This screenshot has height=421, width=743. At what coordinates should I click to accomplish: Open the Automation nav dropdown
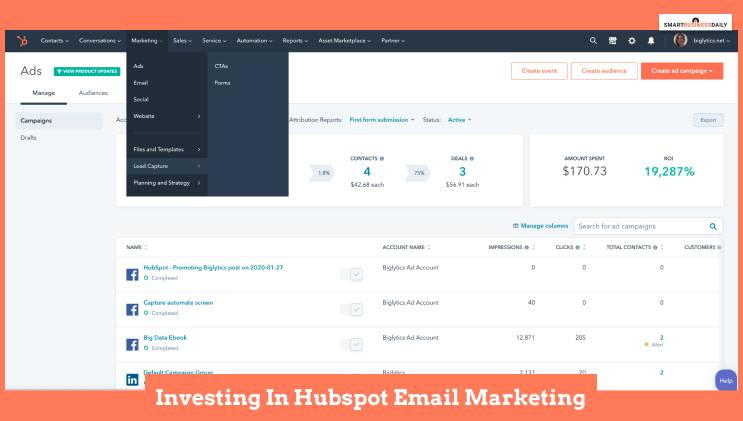254,41
